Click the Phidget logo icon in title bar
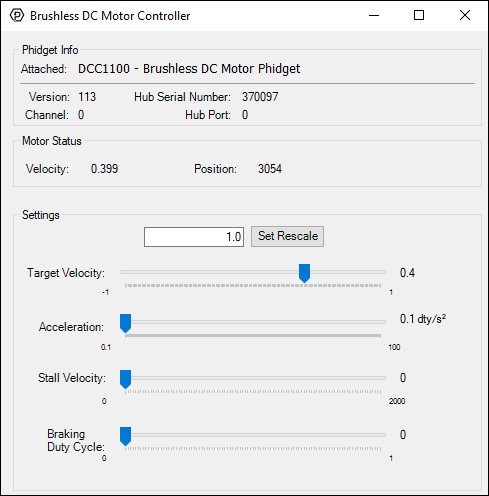Screen dimensions: 489x496 pos(17,15)
